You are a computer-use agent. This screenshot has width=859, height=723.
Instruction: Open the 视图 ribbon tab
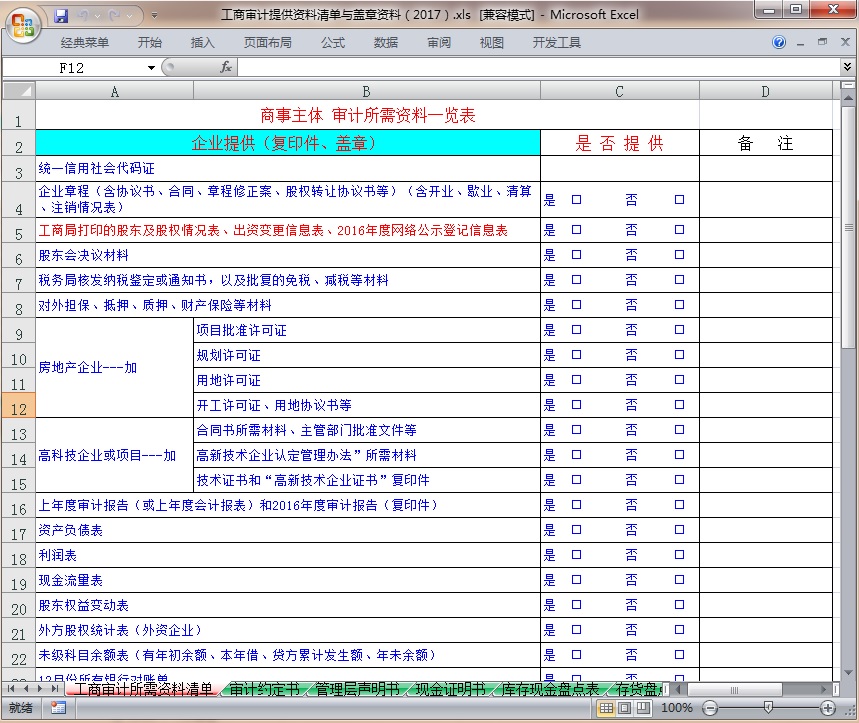point(491,43)
